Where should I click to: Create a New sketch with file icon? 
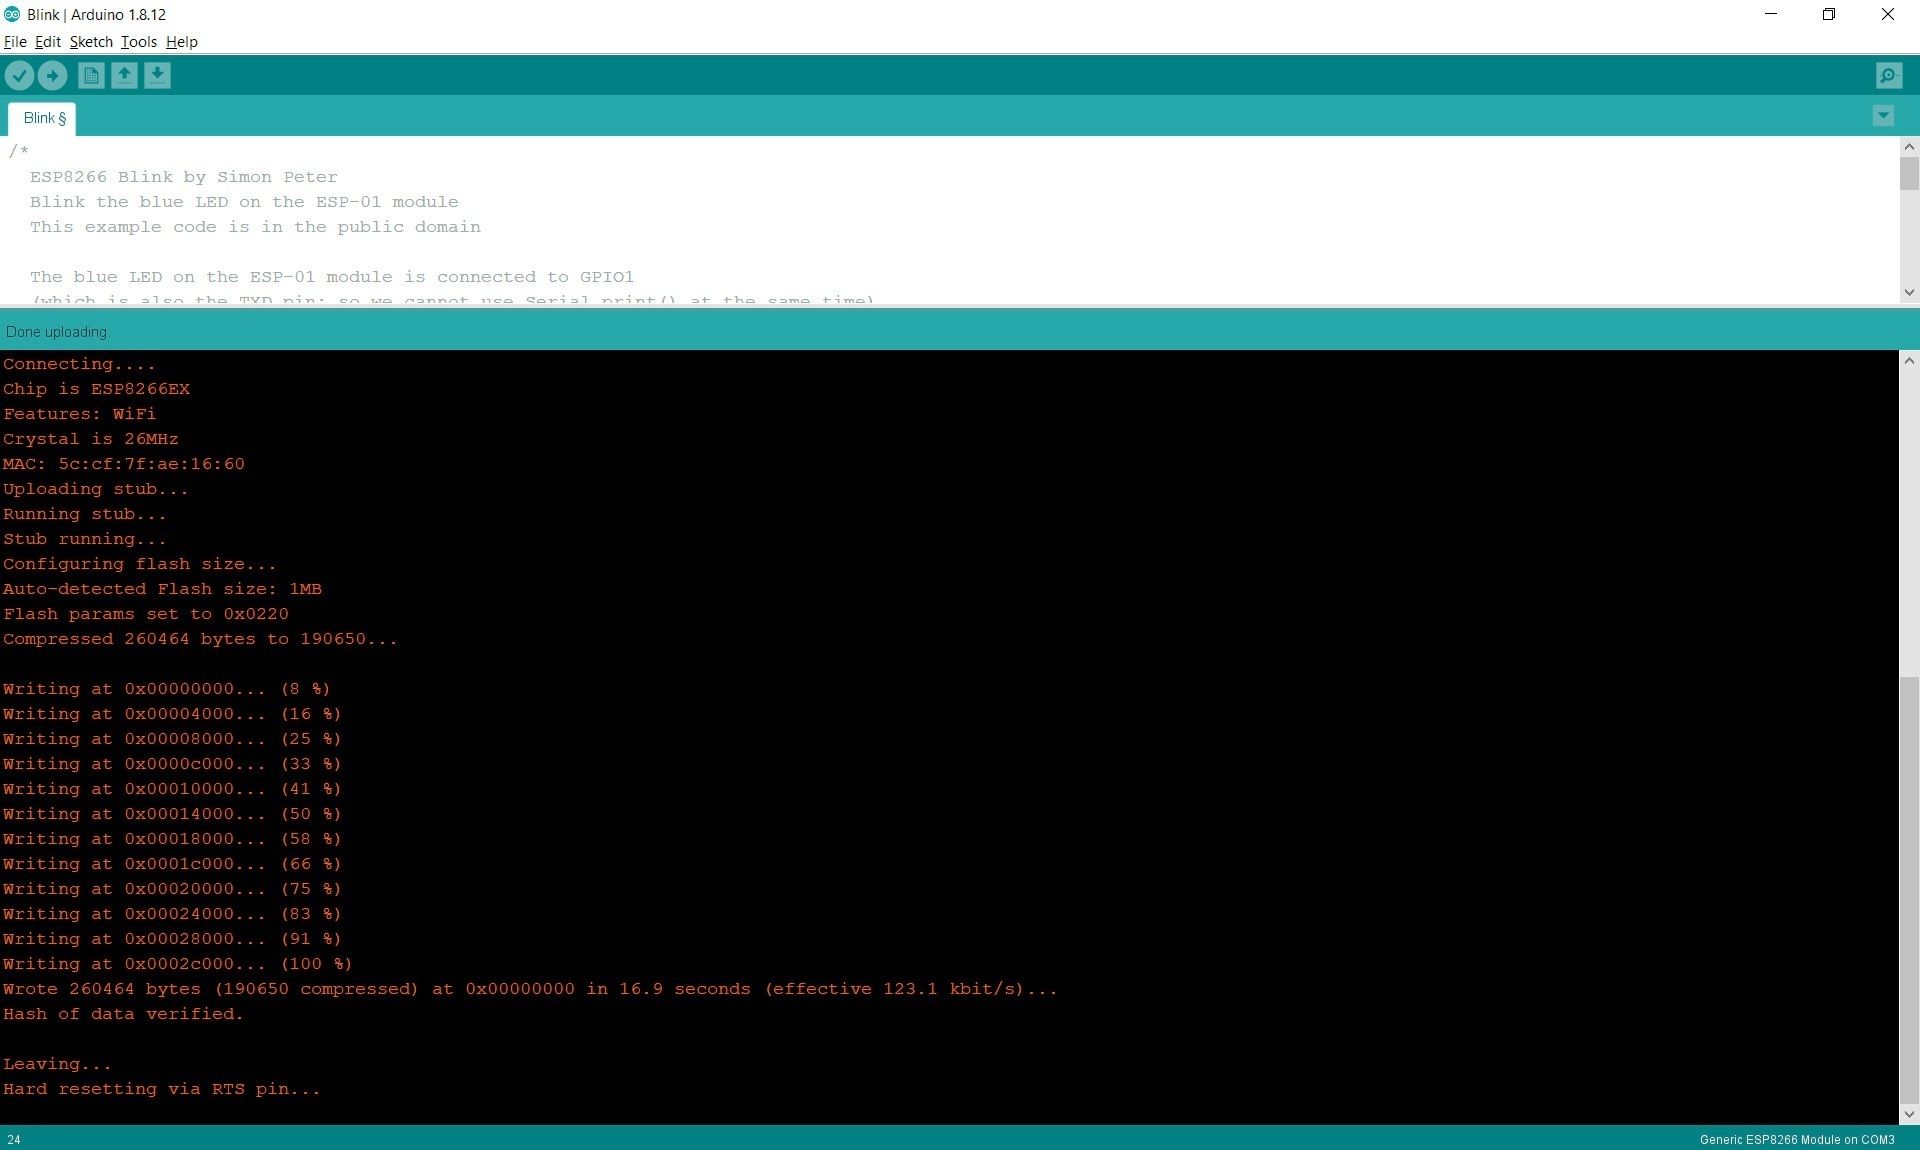click(91, 75)
